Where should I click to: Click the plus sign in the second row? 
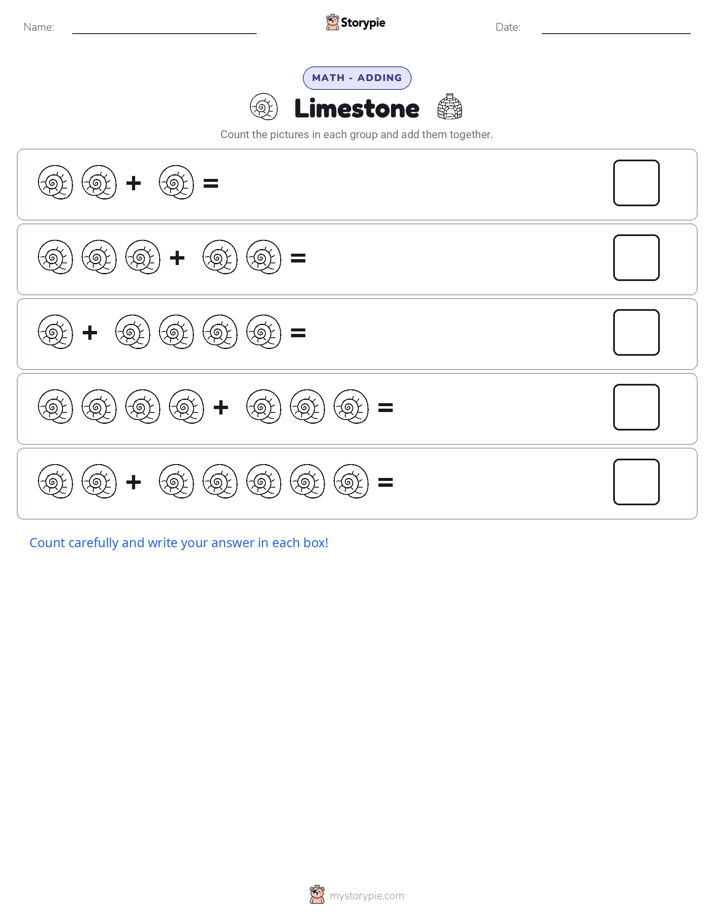177,258
